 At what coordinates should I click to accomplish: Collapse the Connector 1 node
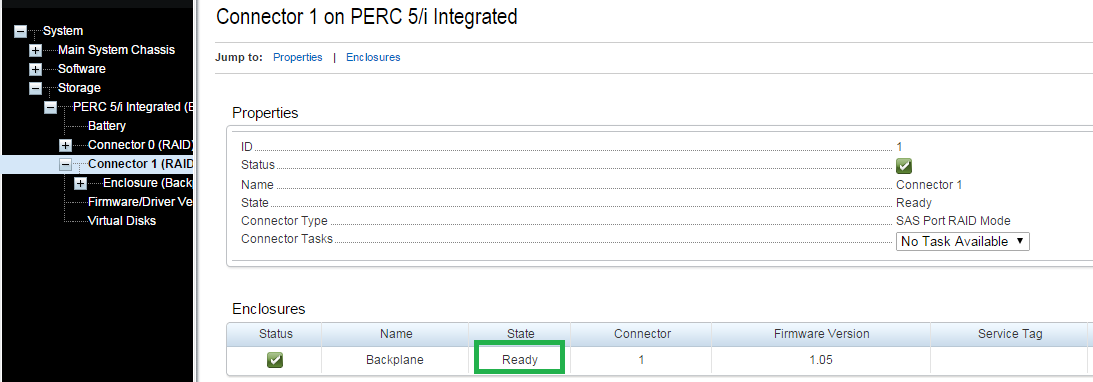(x=66, y=165)
